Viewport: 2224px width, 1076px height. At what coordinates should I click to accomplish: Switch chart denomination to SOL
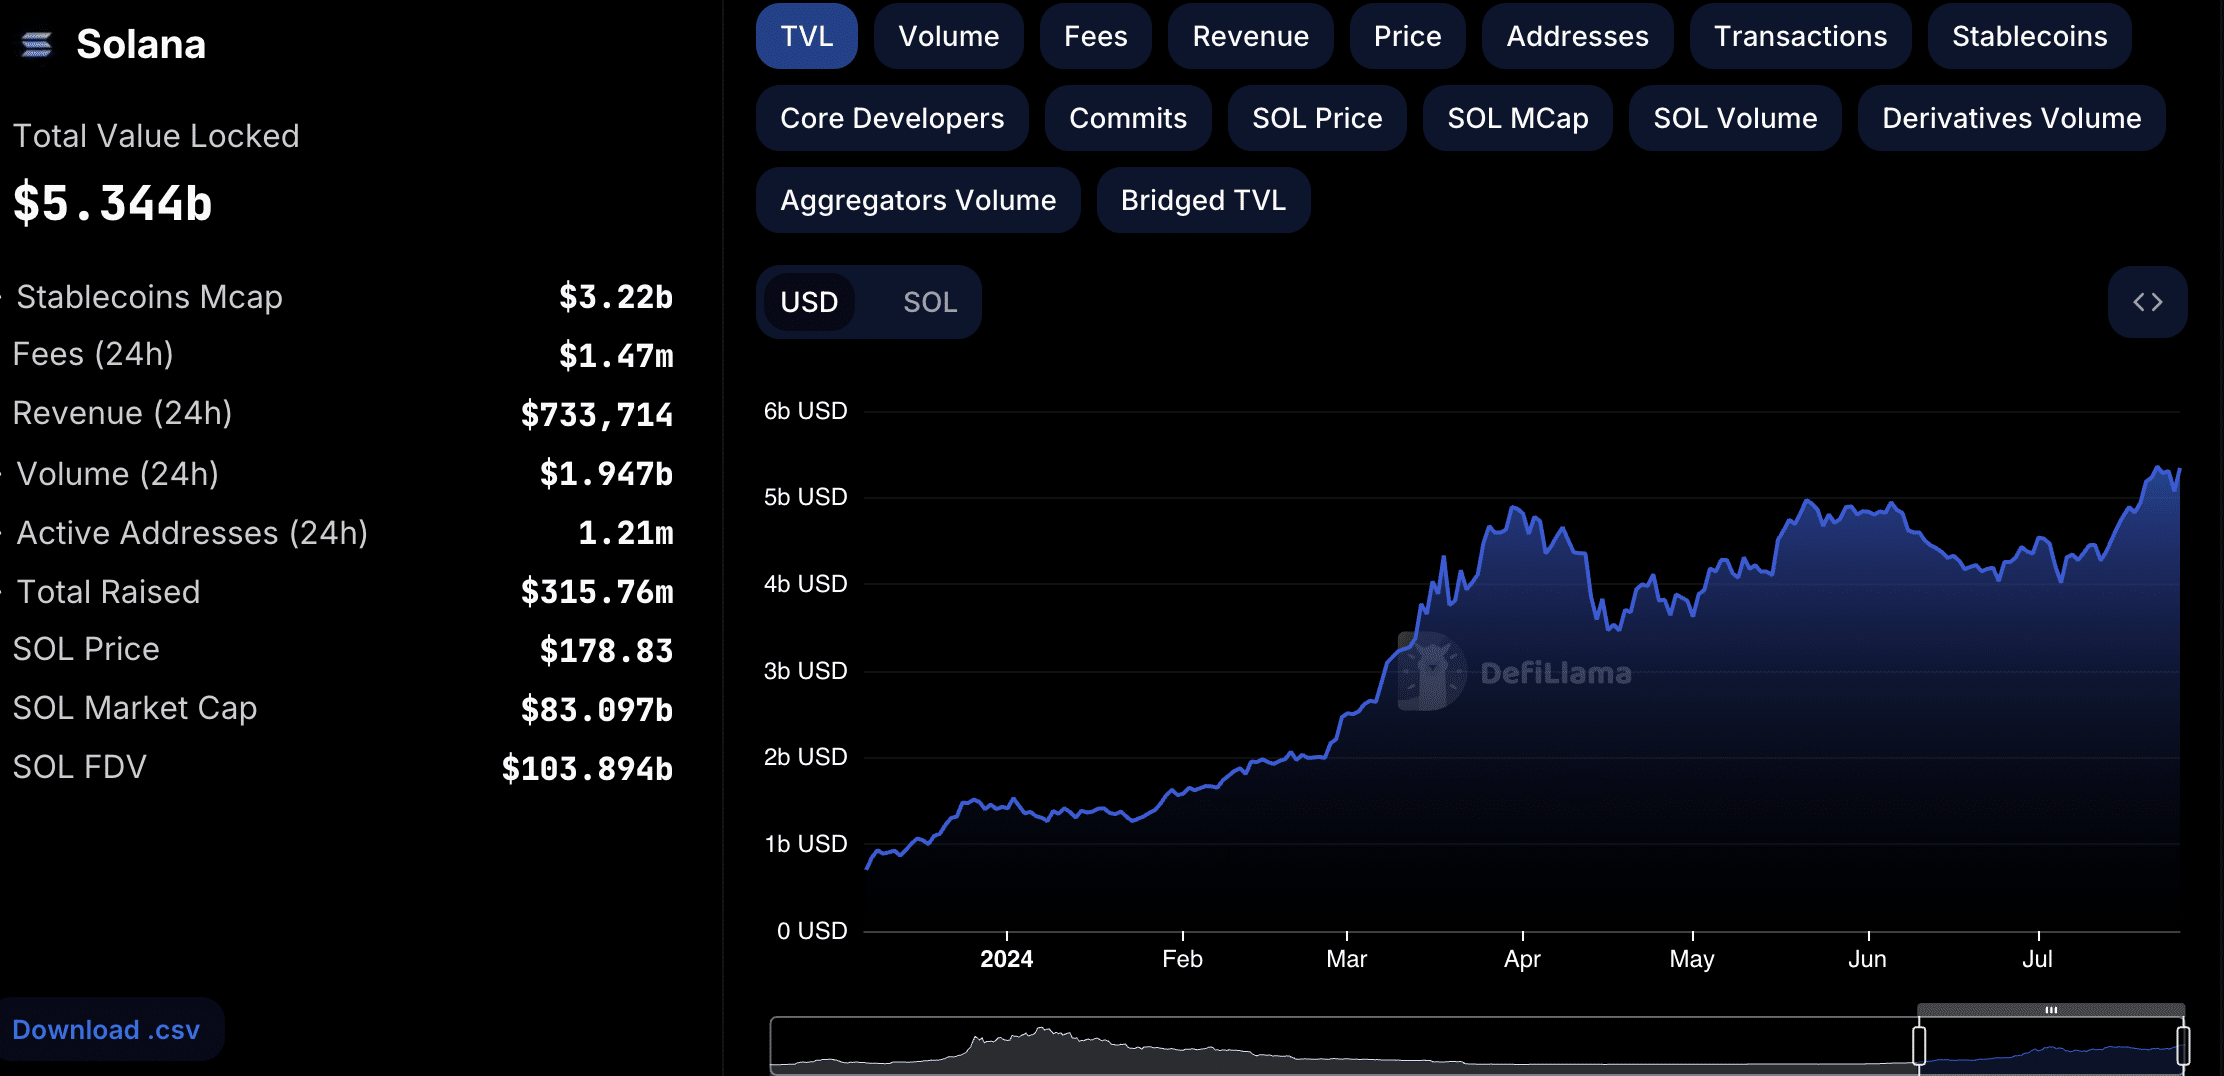point(930,302)
